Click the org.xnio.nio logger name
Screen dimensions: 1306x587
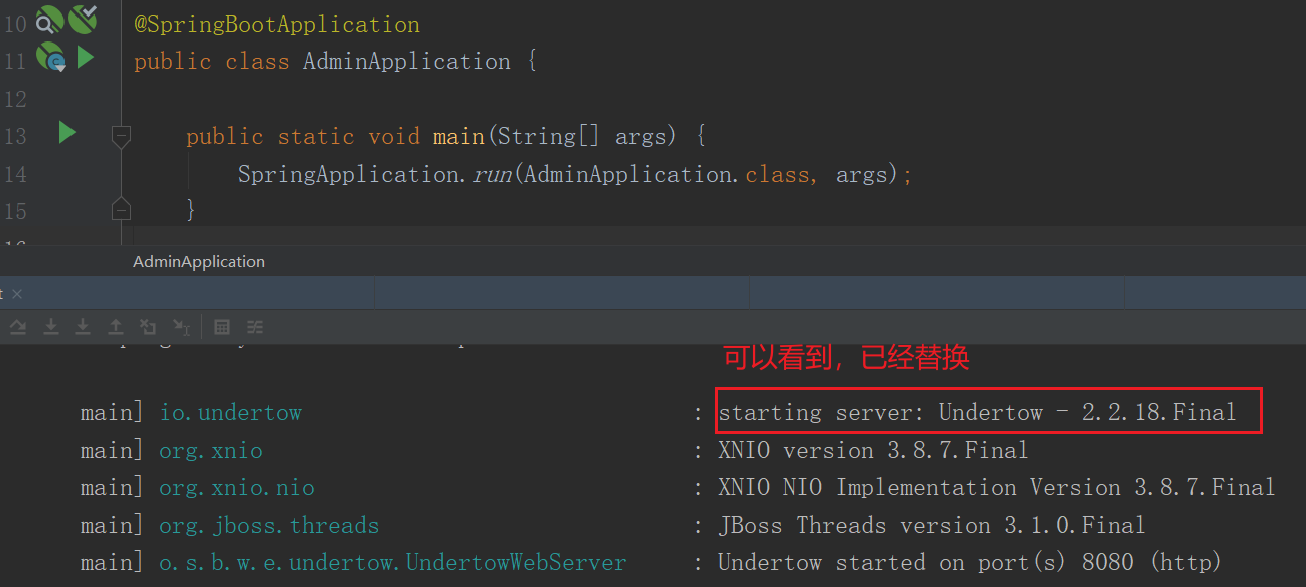pos(236,487)
